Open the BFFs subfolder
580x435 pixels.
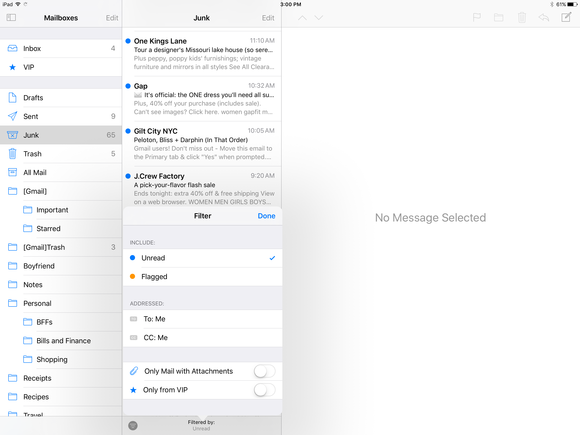[x=61, y=322]
